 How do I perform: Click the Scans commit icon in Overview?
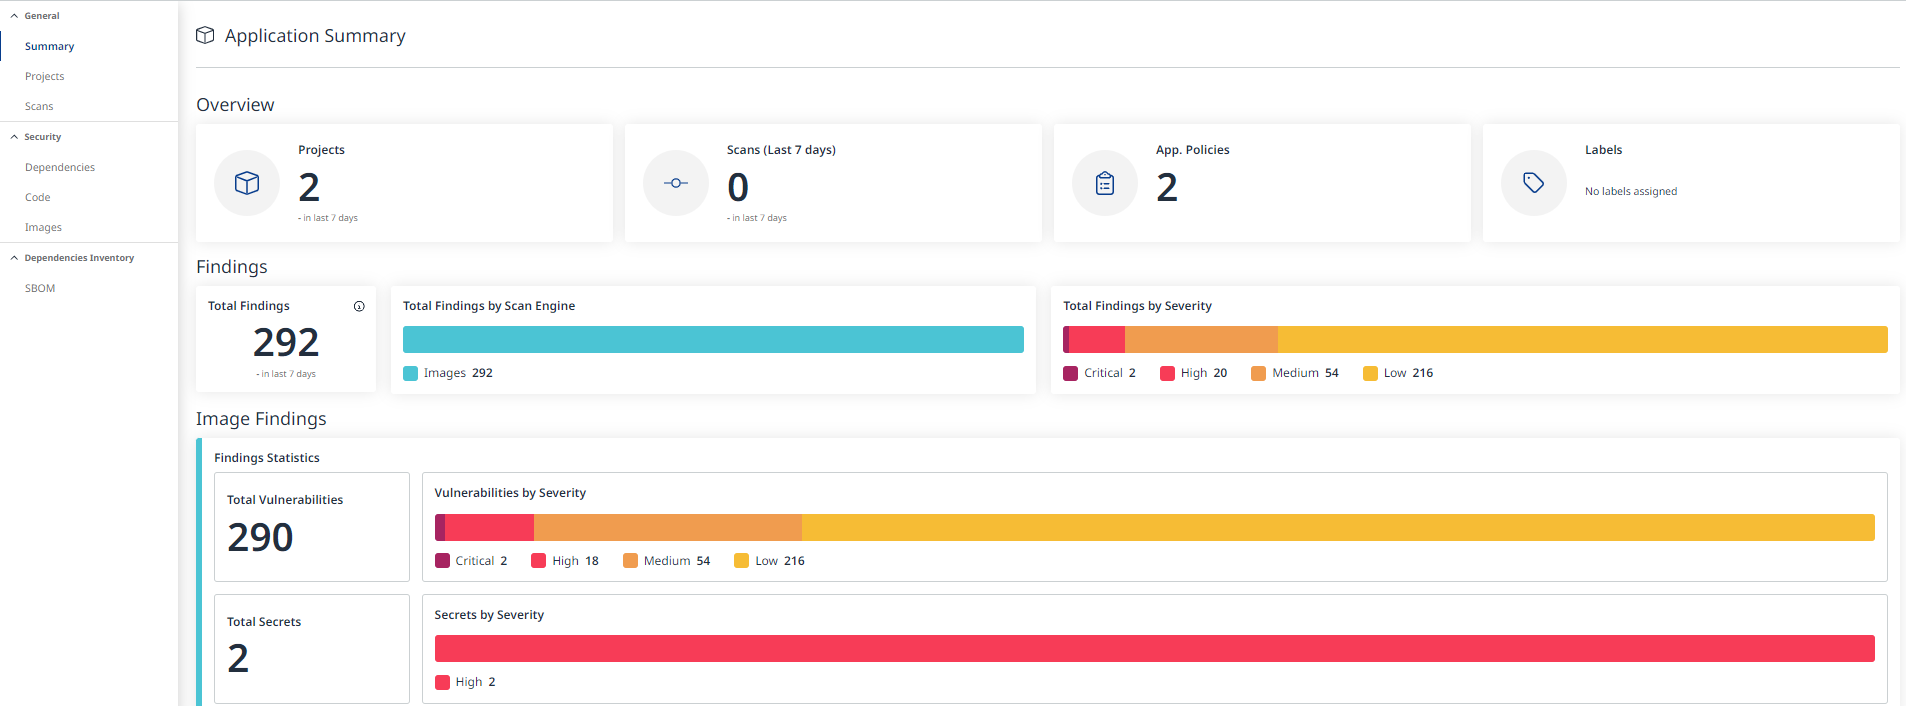(x=676, y=183)
